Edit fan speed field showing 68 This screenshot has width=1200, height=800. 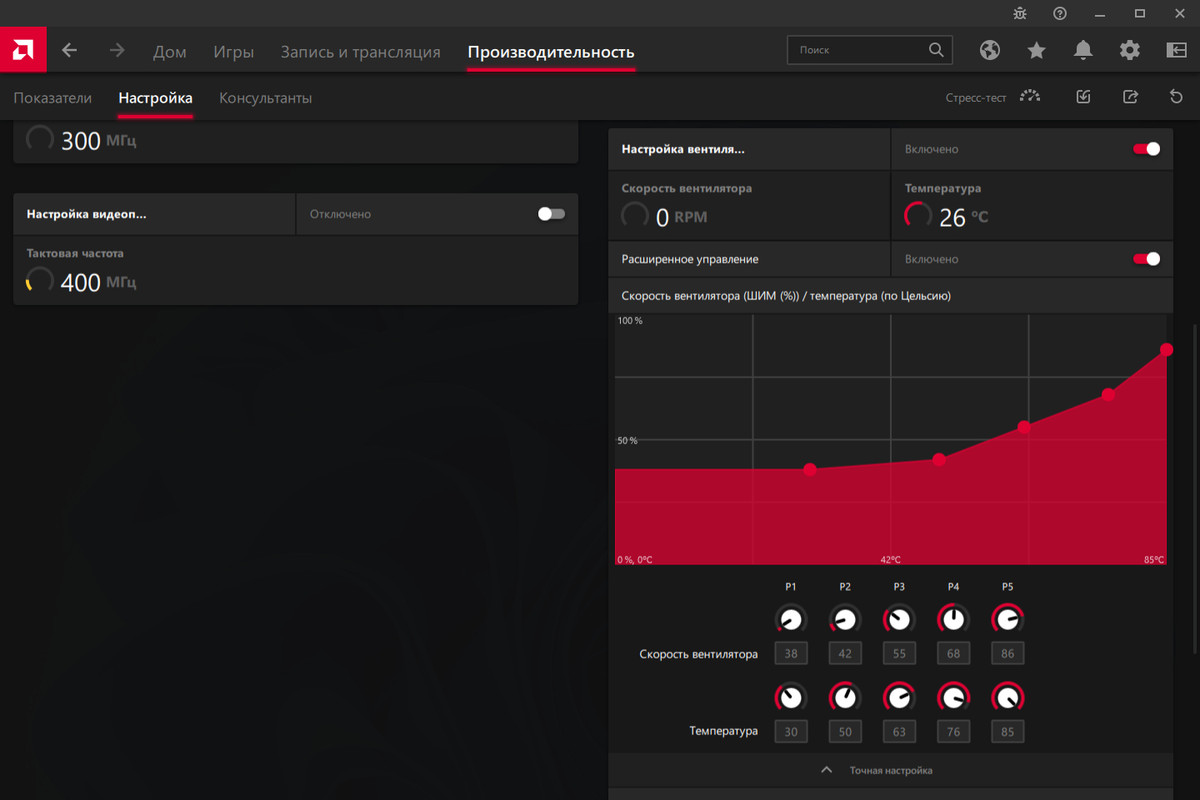click(953, 654)
